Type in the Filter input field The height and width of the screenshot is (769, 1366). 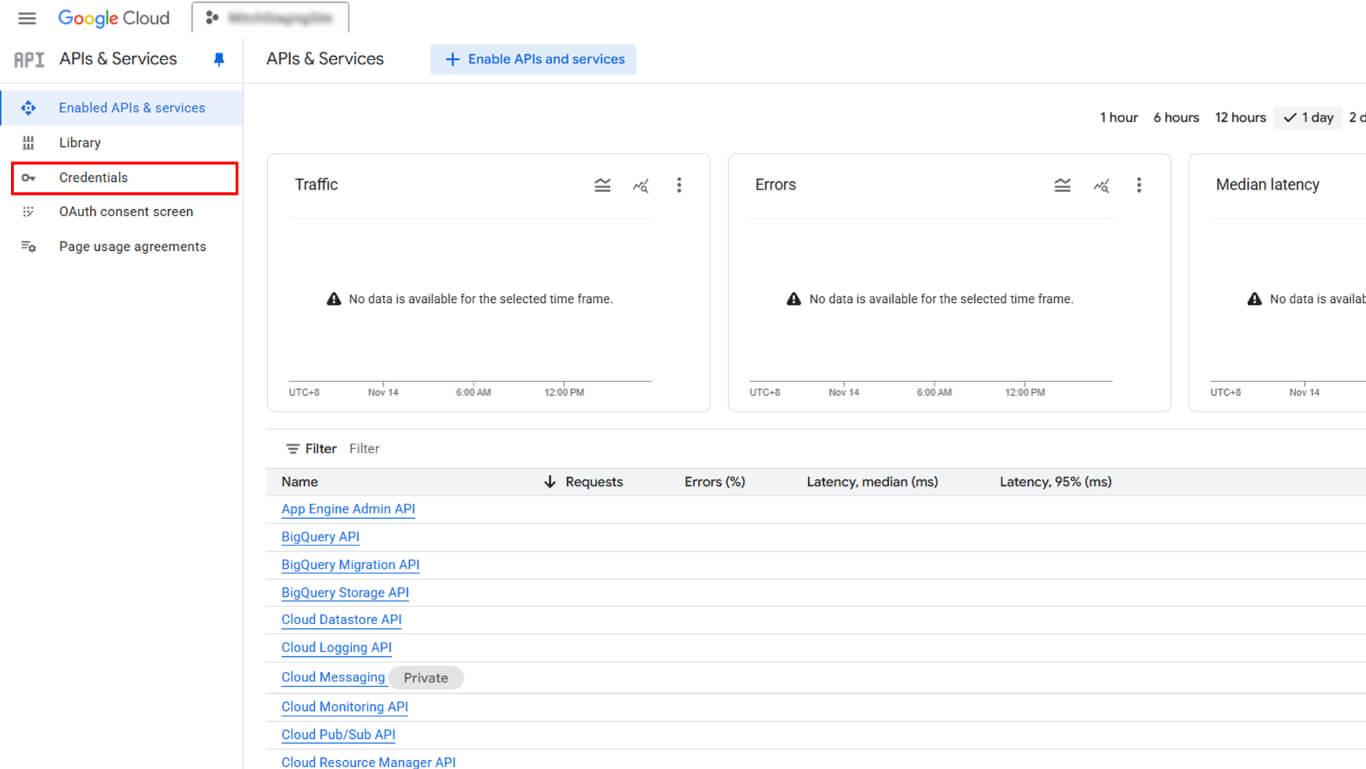coord(500,449)
